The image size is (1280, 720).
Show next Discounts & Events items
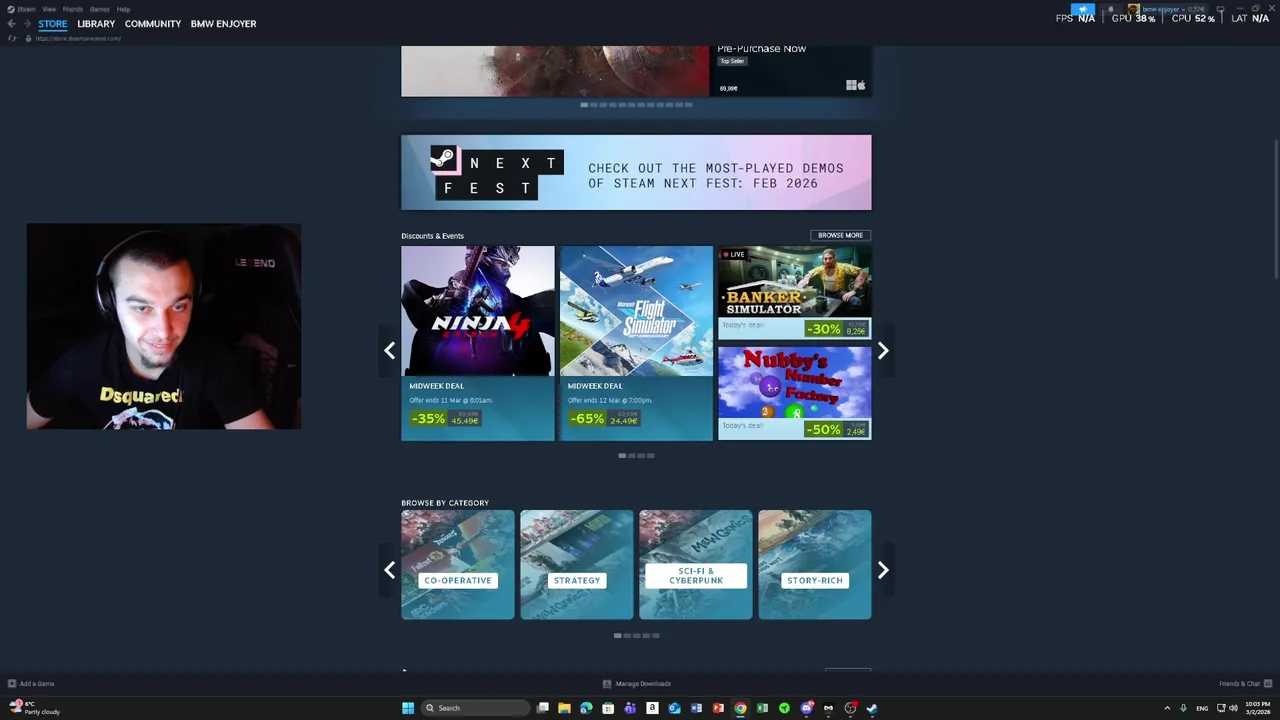pyautogui.click(x=883, y=350)
